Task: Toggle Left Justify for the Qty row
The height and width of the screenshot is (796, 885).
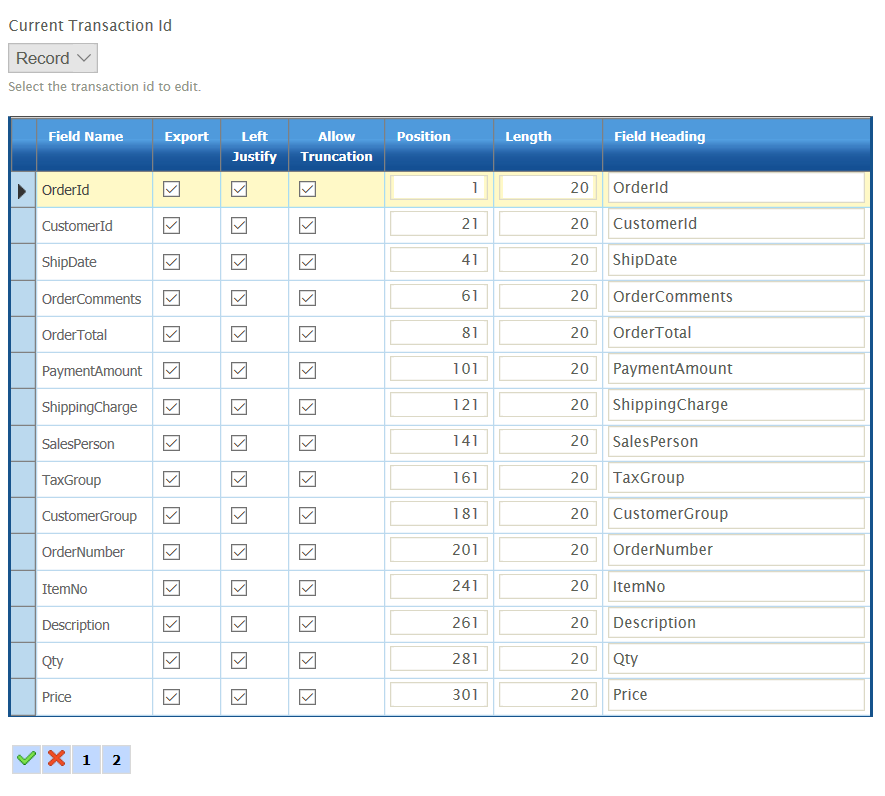Action: click(x=239, y=660)
